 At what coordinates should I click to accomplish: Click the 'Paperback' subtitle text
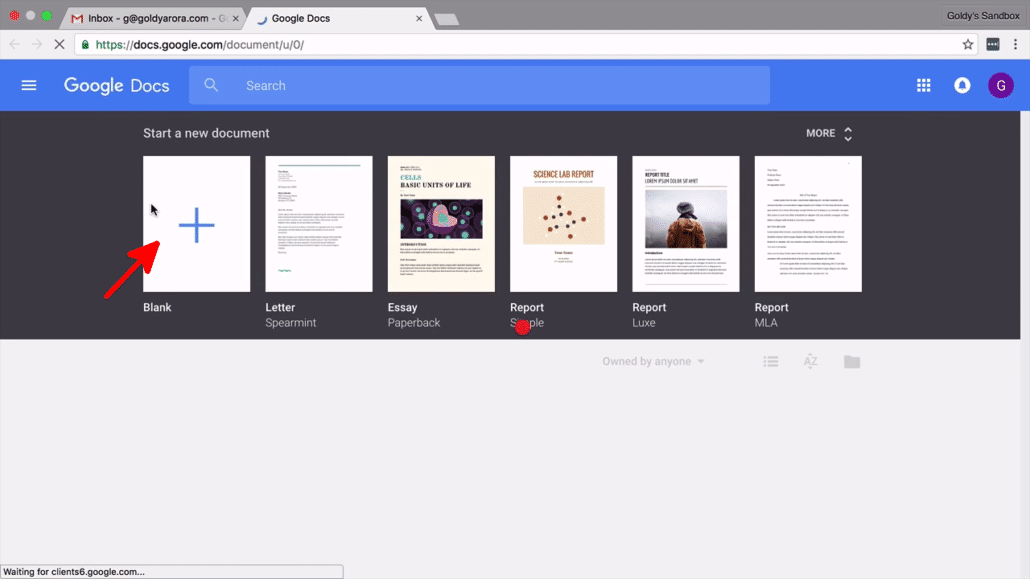414,323
